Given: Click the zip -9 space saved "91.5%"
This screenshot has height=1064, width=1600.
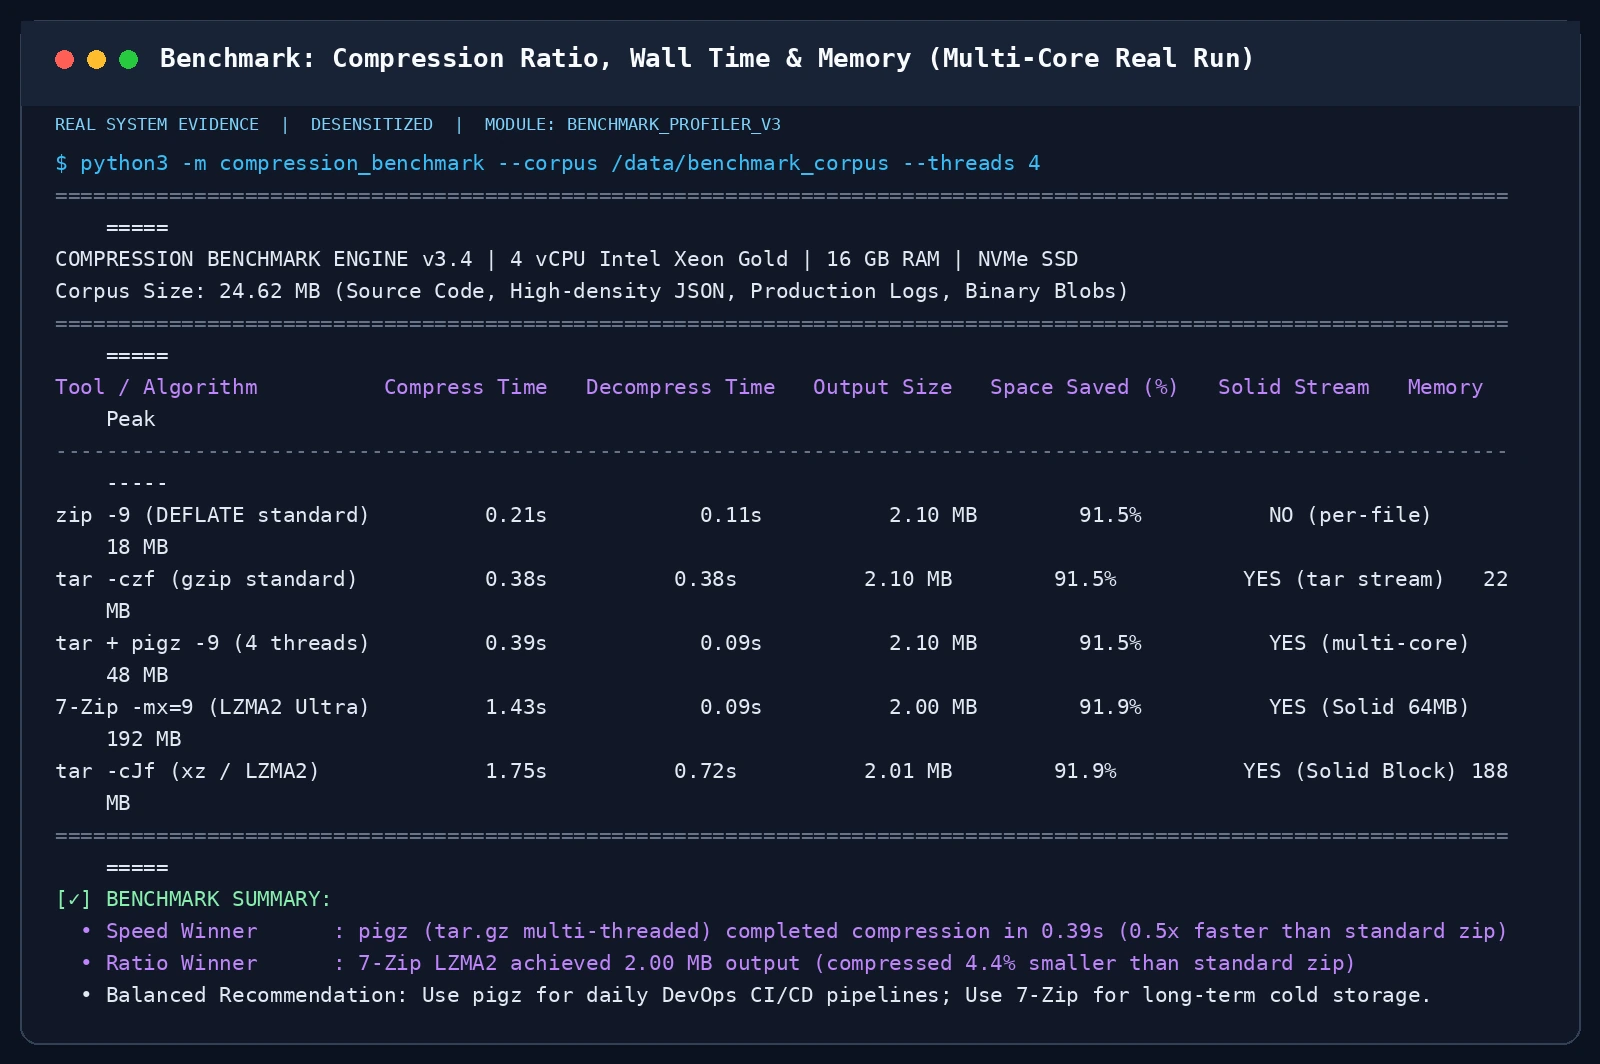Looking at the screenshot, I should [1110, 515].
